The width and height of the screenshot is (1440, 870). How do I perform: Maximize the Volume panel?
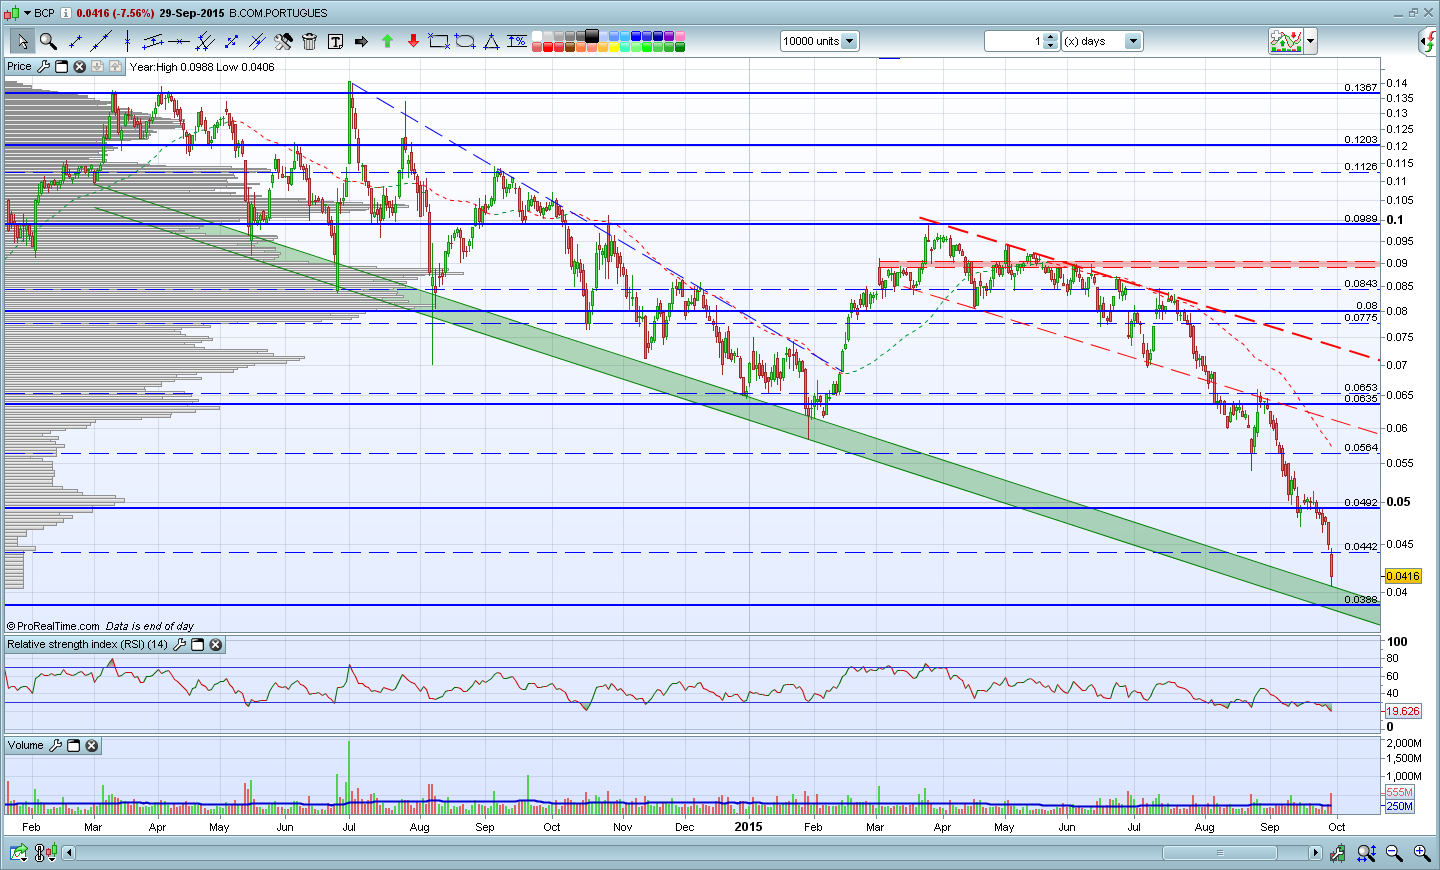(74, 746)
